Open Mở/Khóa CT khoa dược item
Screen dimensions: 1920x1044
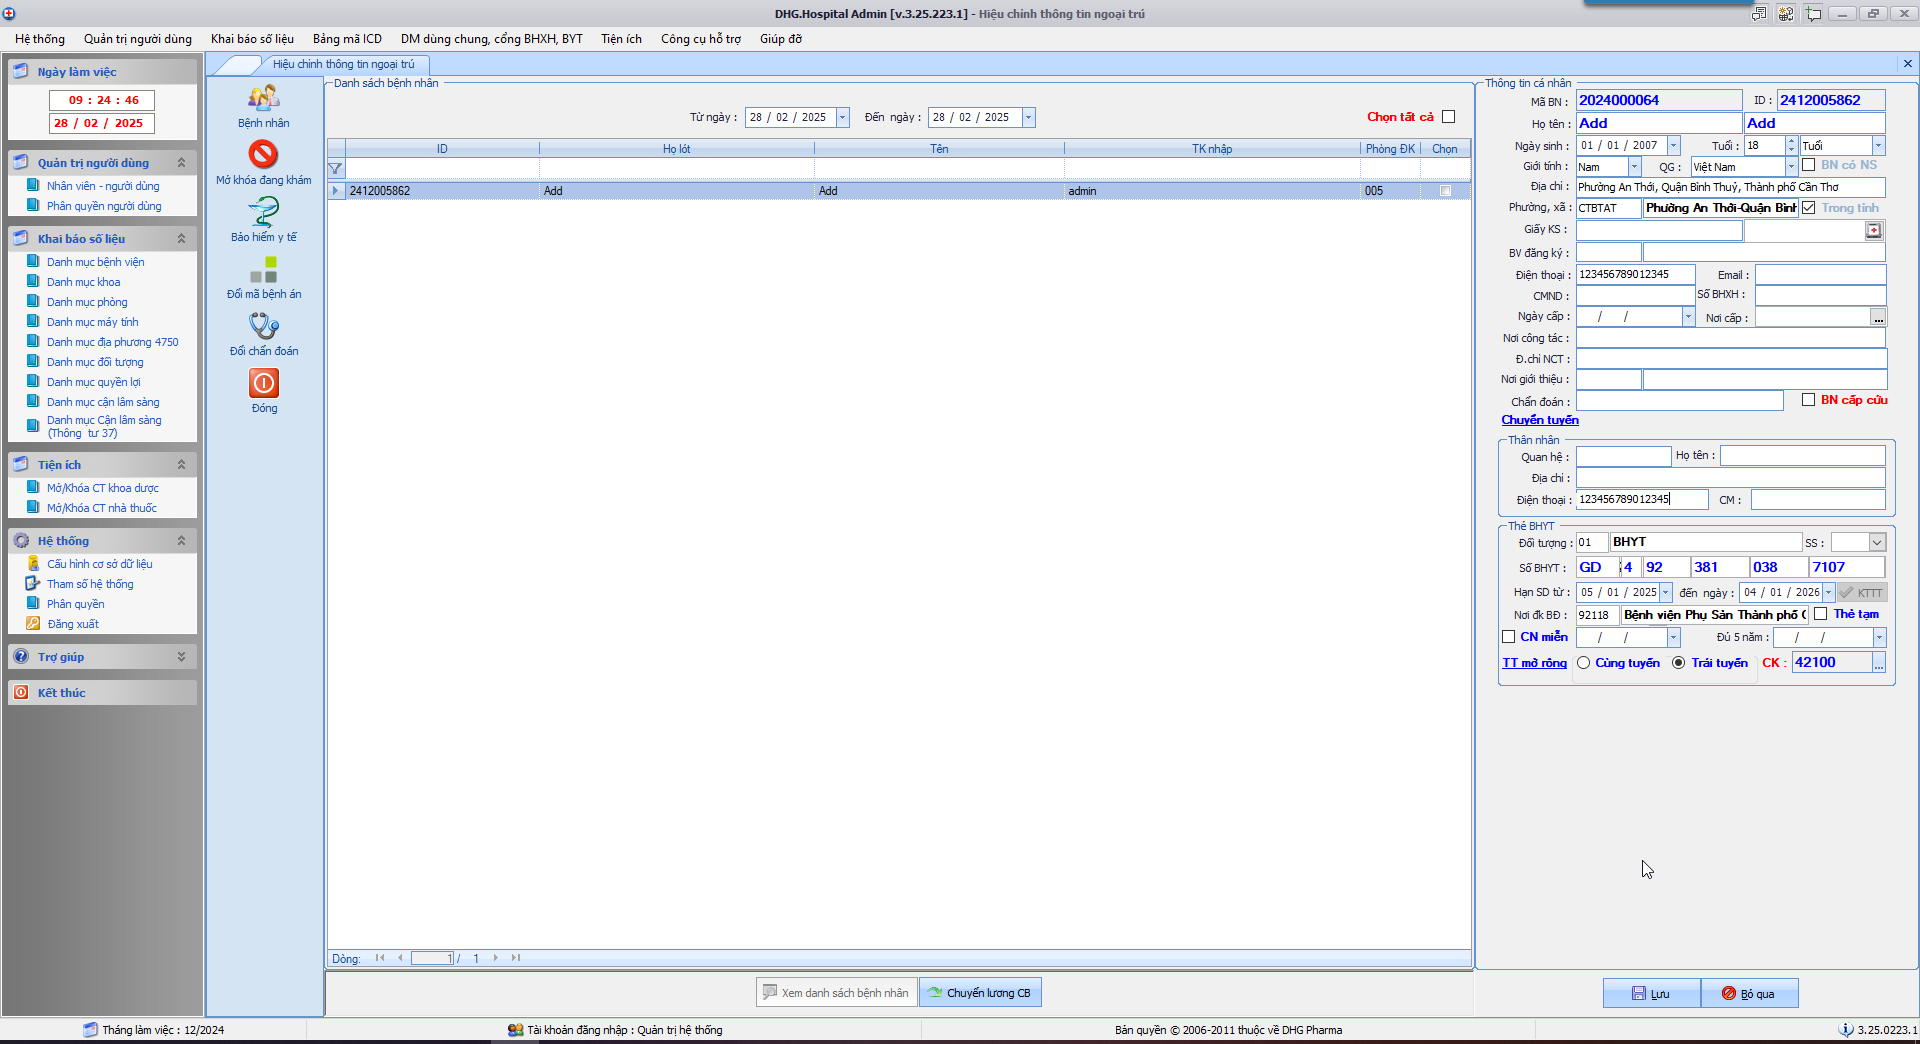[x=102, y=488]
